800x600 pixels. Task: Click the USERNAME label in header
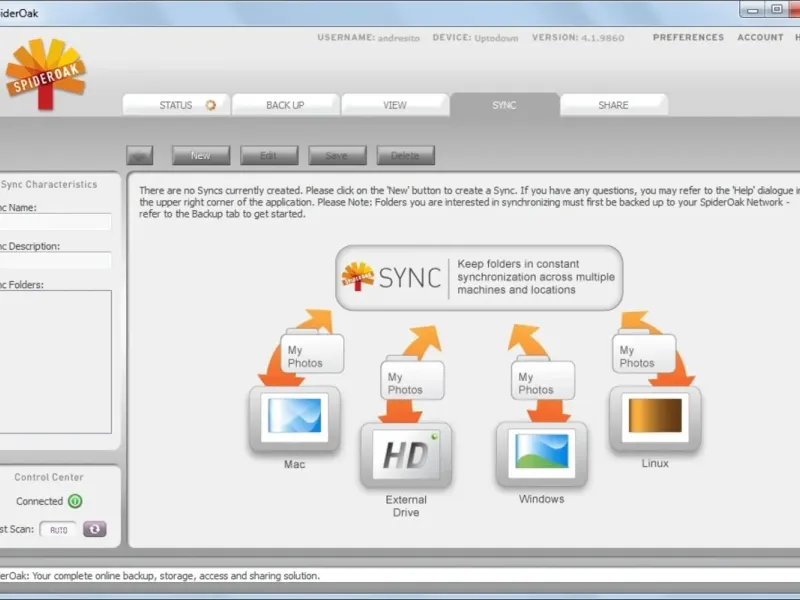pos(346,37)
